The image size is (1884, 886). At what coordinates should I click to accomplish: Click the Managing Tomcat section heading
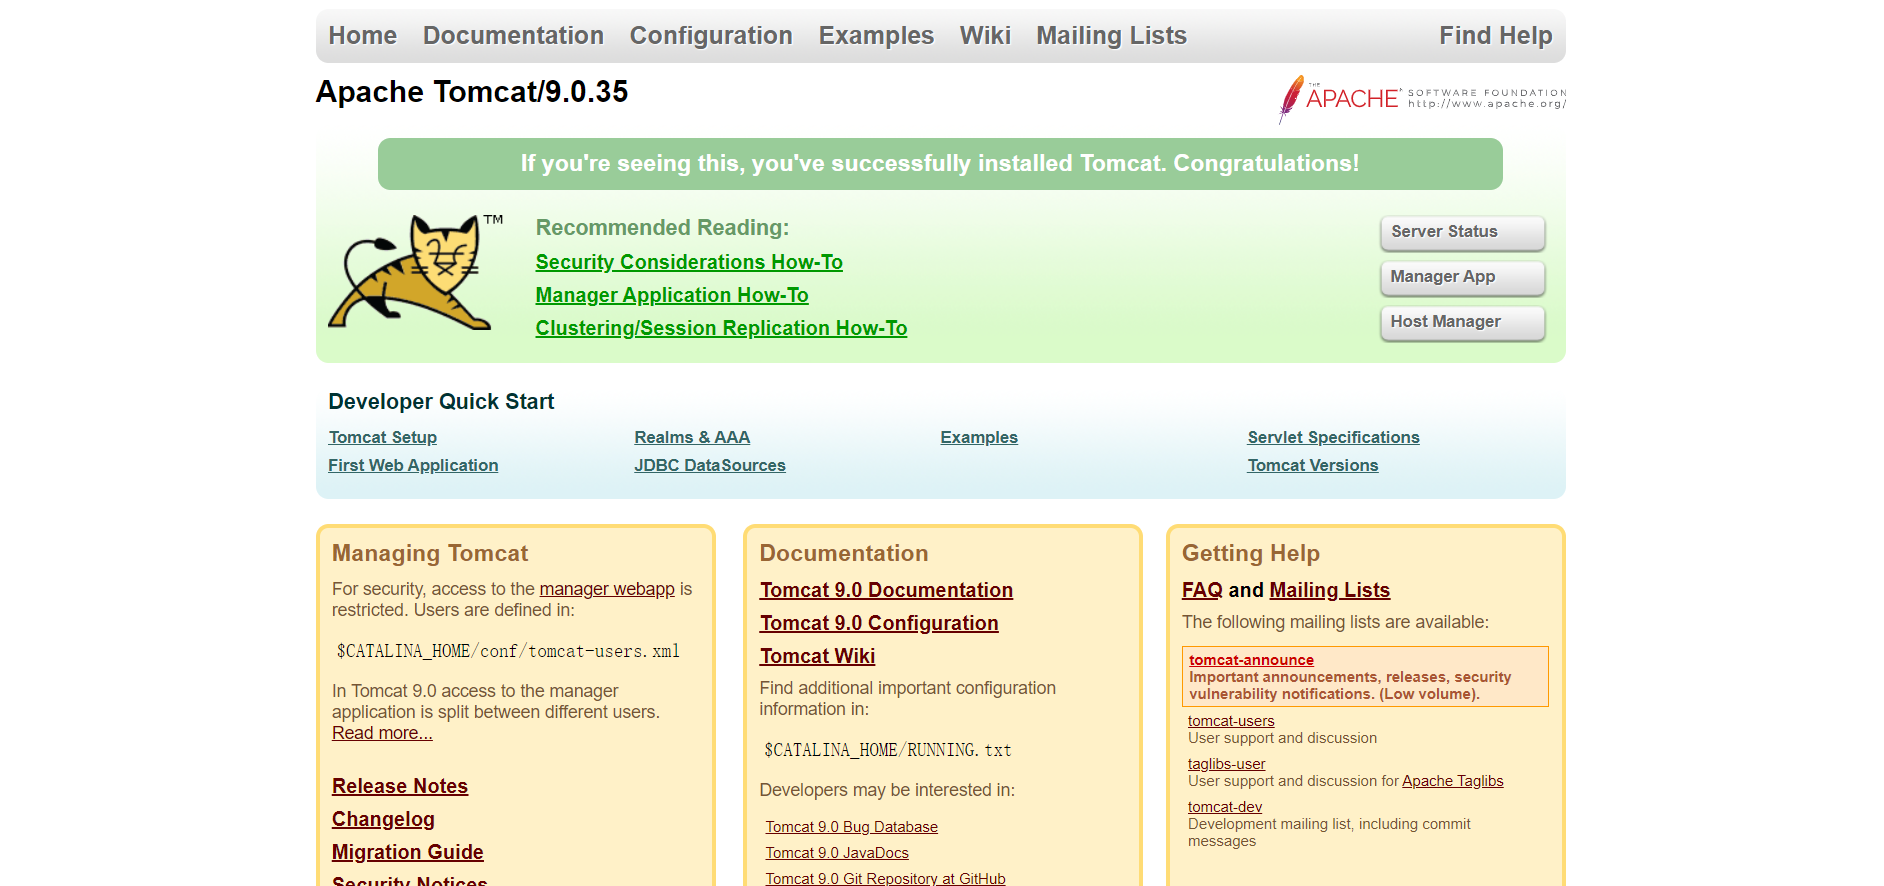tap(430, 554)
